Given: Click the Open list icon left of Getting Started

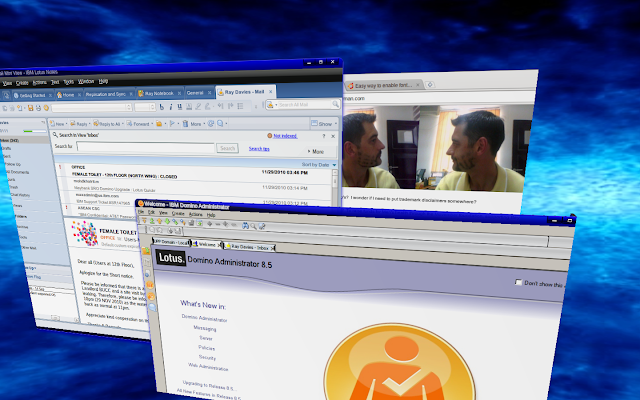Looking at the screenshot, I should pyautogui.click(x=6, y=96).
